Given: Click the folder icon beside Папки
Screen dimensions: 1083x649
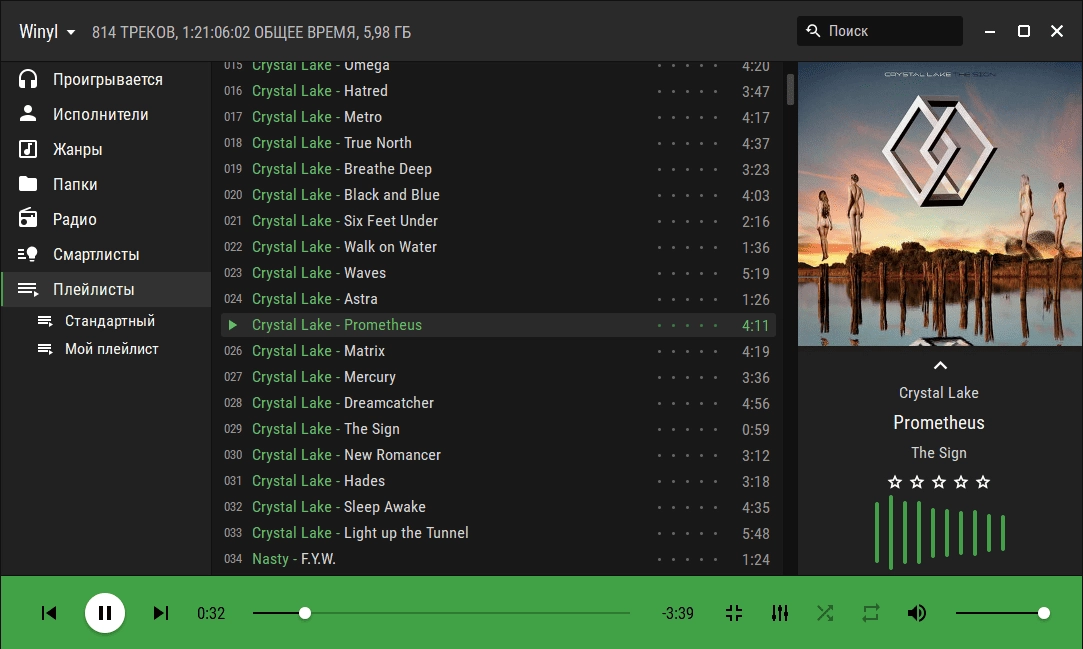Looking at the screenshot, I should pos(28,184).
